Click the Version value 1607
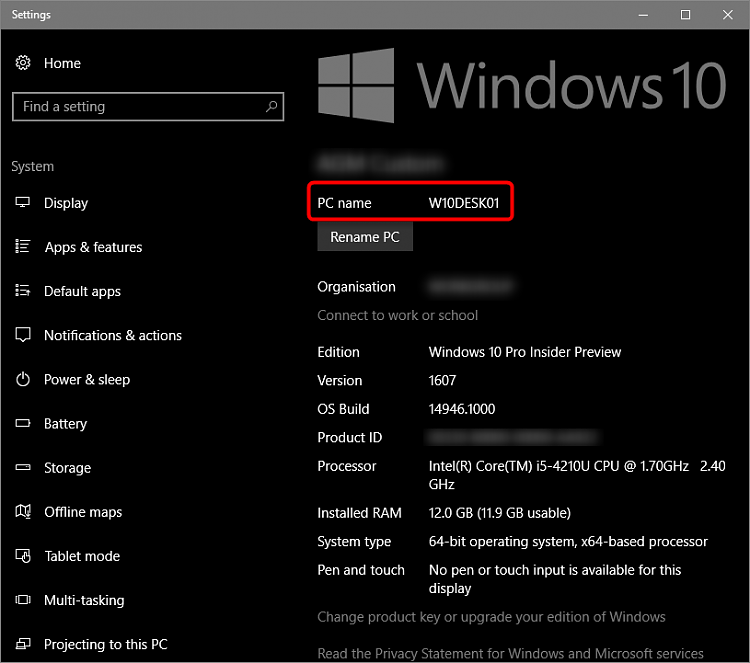This screenshot has width=750, height=663. click(442, 380)
